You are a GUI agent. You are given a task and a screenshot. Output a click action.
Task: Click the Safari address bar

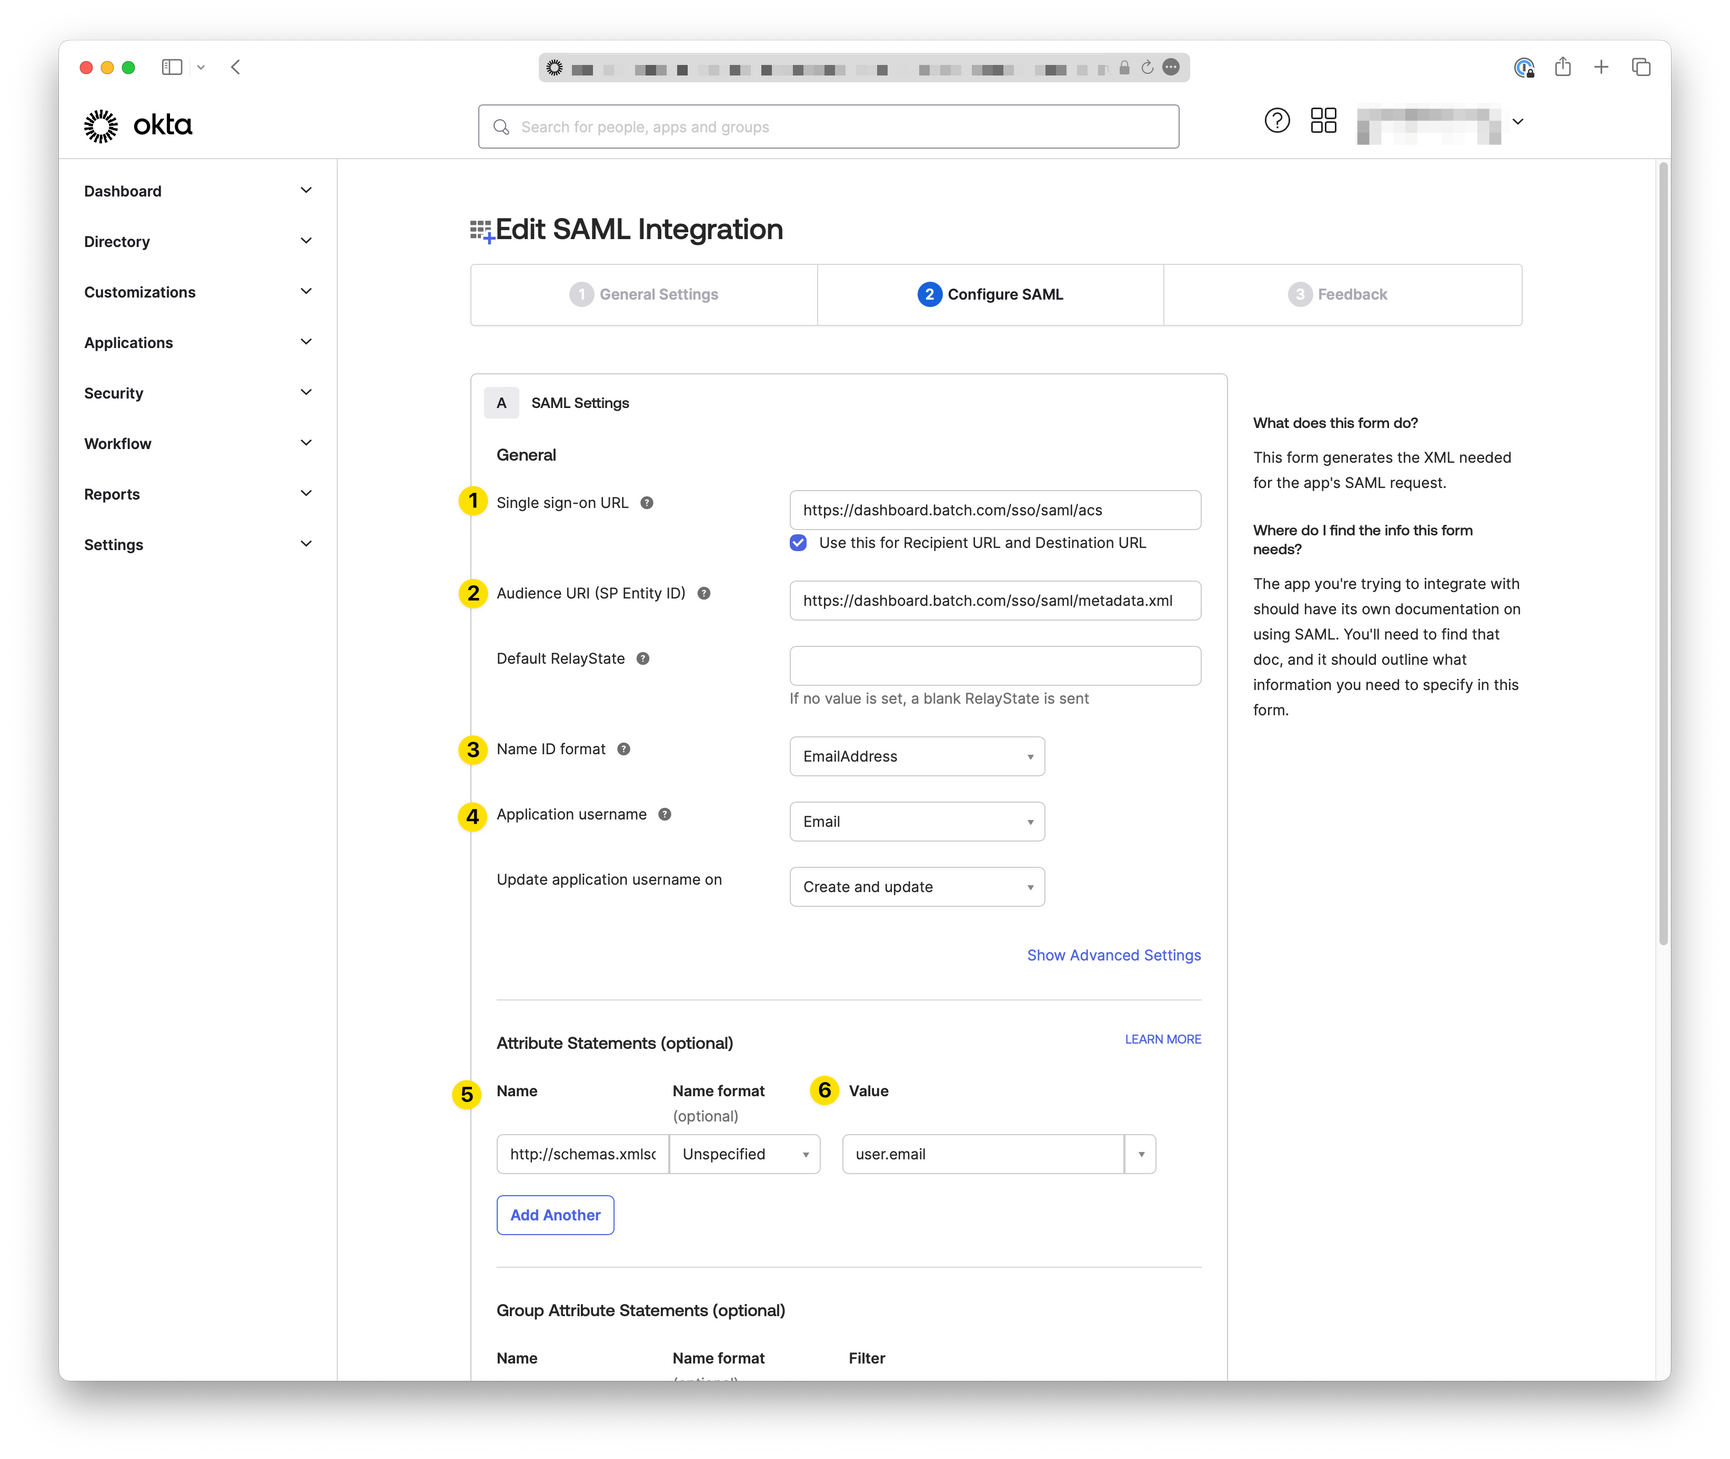864,68
